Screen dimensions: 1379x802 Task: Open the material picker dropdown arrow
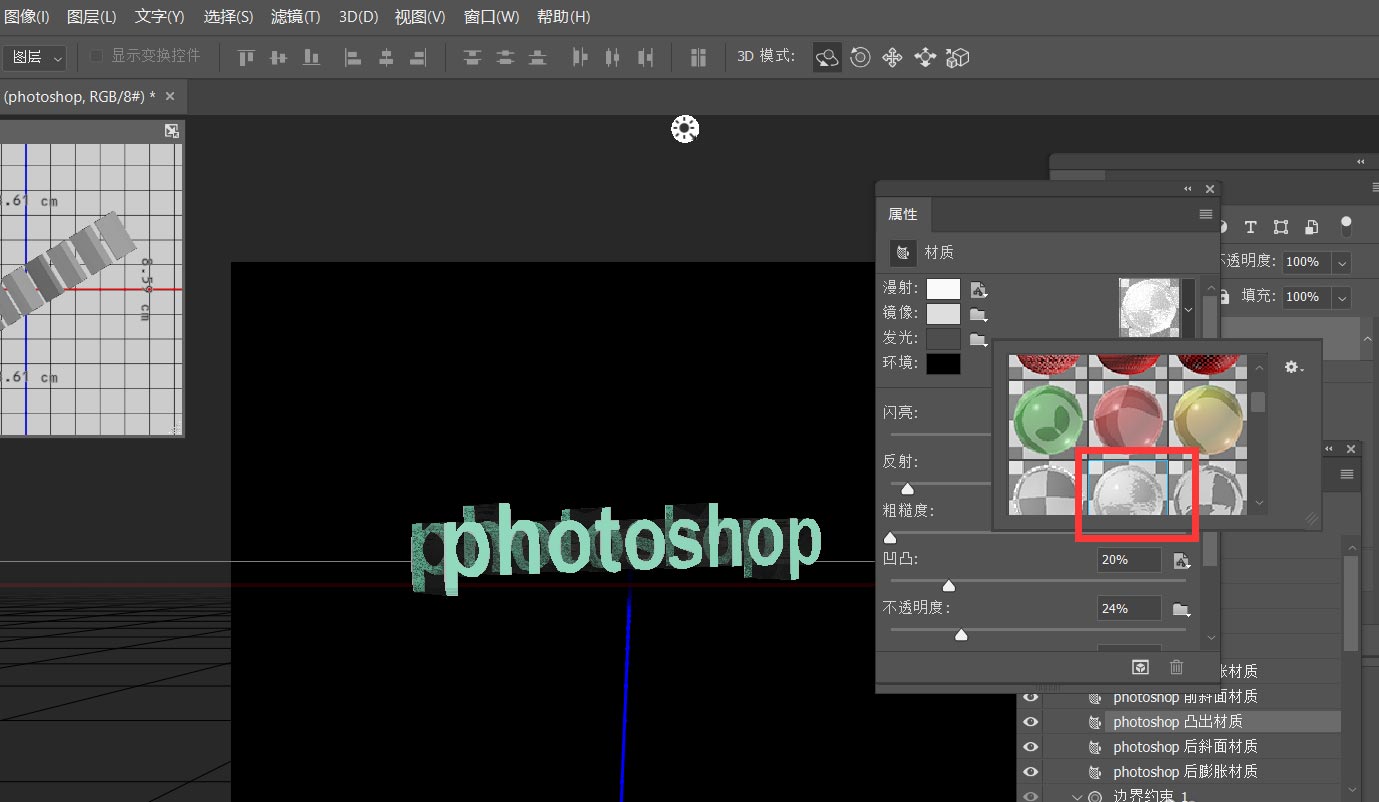pos(1188,308)
